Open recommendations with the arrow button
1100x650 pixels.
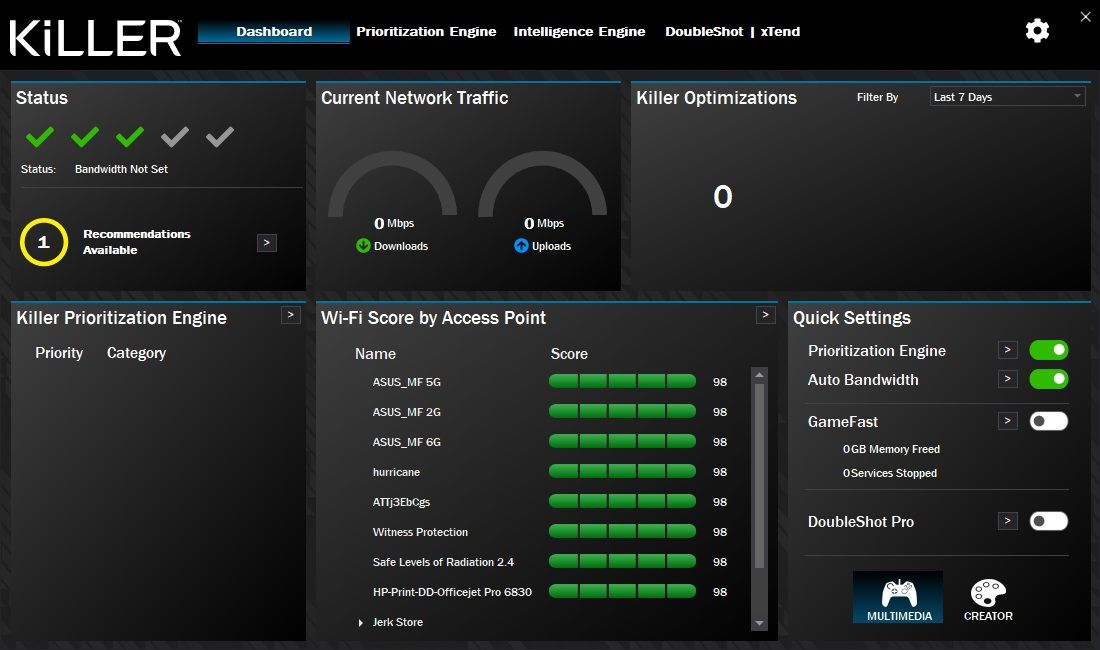tap(267, 243)
